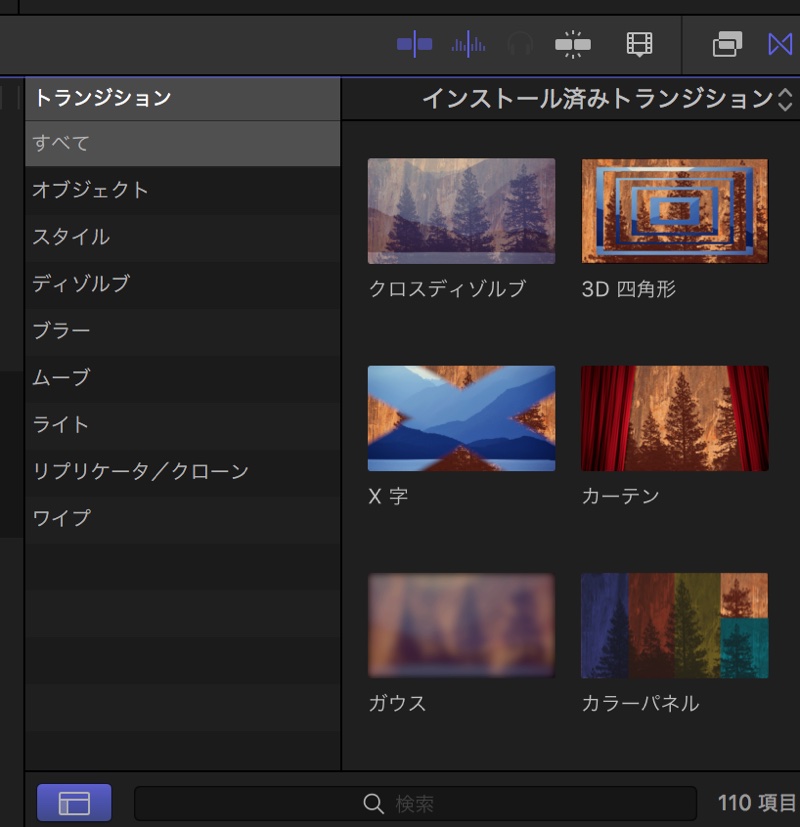The width and height of the screenshot is (800, 827).
Task: Choose the ブラー category in the sidebar
Action: [182, 331]
